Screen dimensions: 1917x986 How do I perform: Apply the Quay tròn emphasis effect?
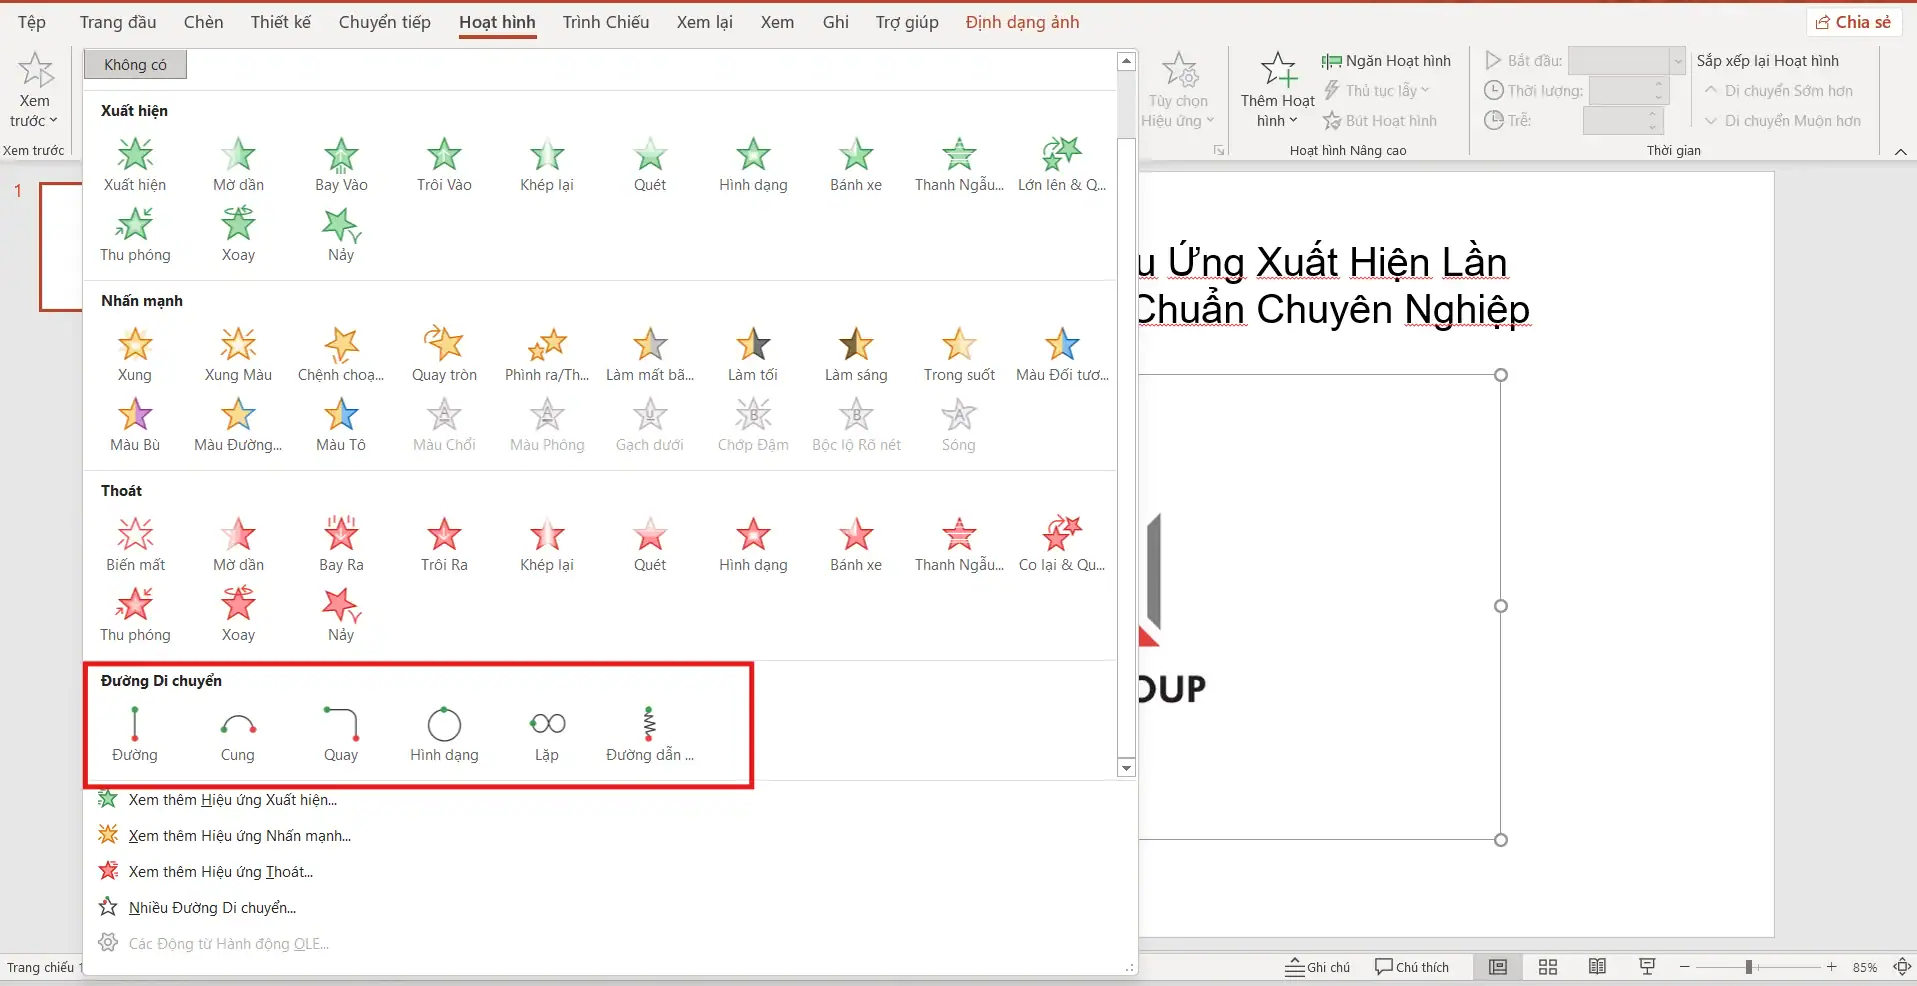coord(444,355)
